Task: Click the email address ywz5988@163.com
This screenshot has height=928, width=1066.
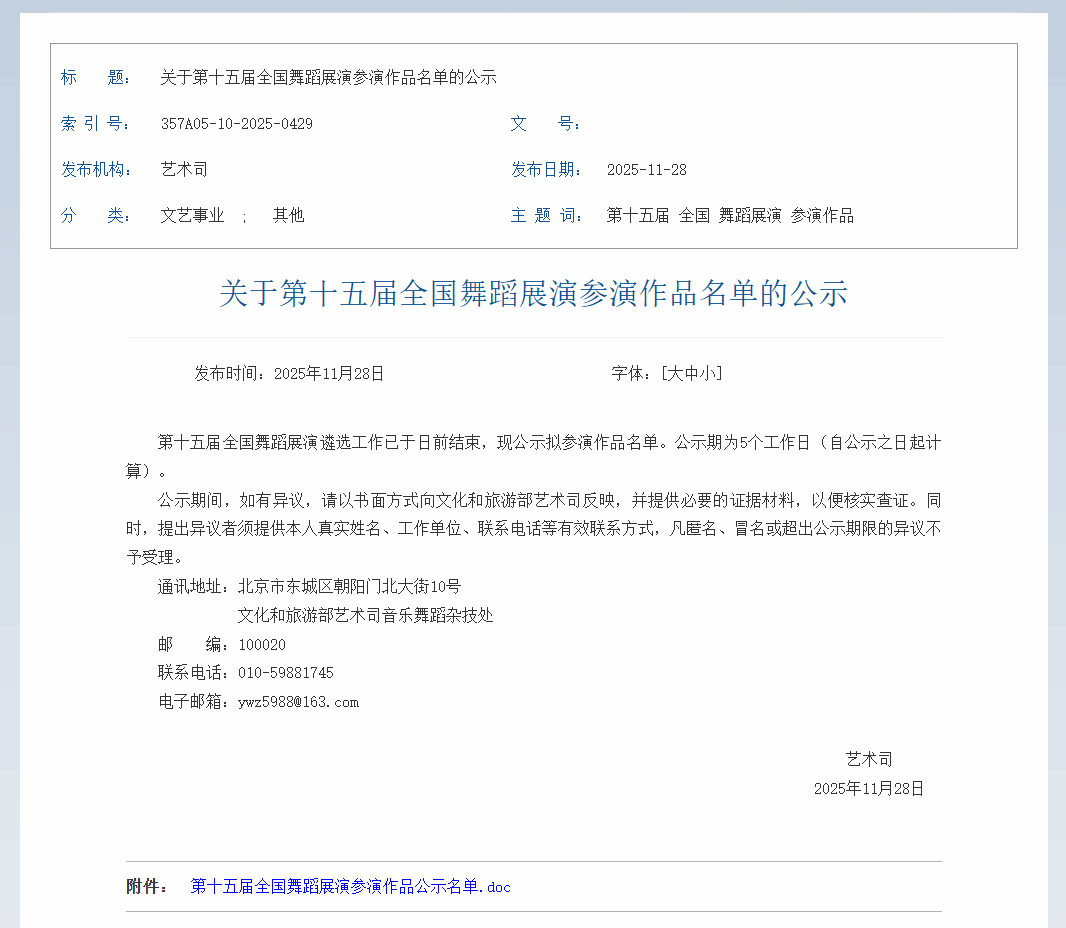Action: click(298, 702)
